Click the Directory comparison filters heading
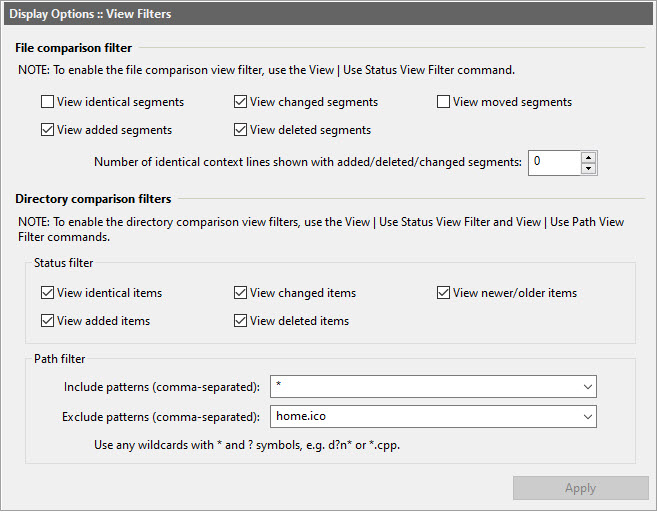This screenshot has height=512, width=658. pos(93,199)
